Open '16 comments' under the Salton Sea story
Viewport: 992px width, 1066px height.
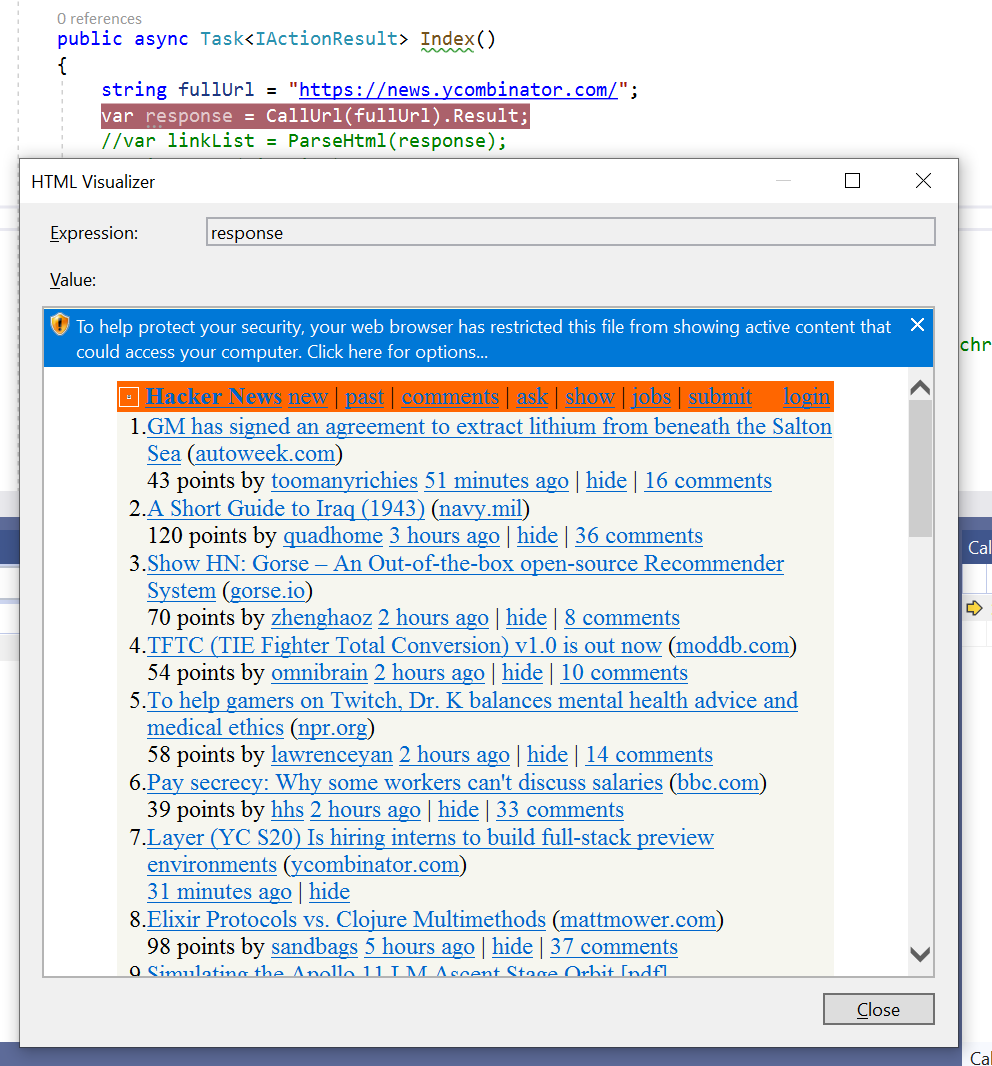[x=707, y=480]
